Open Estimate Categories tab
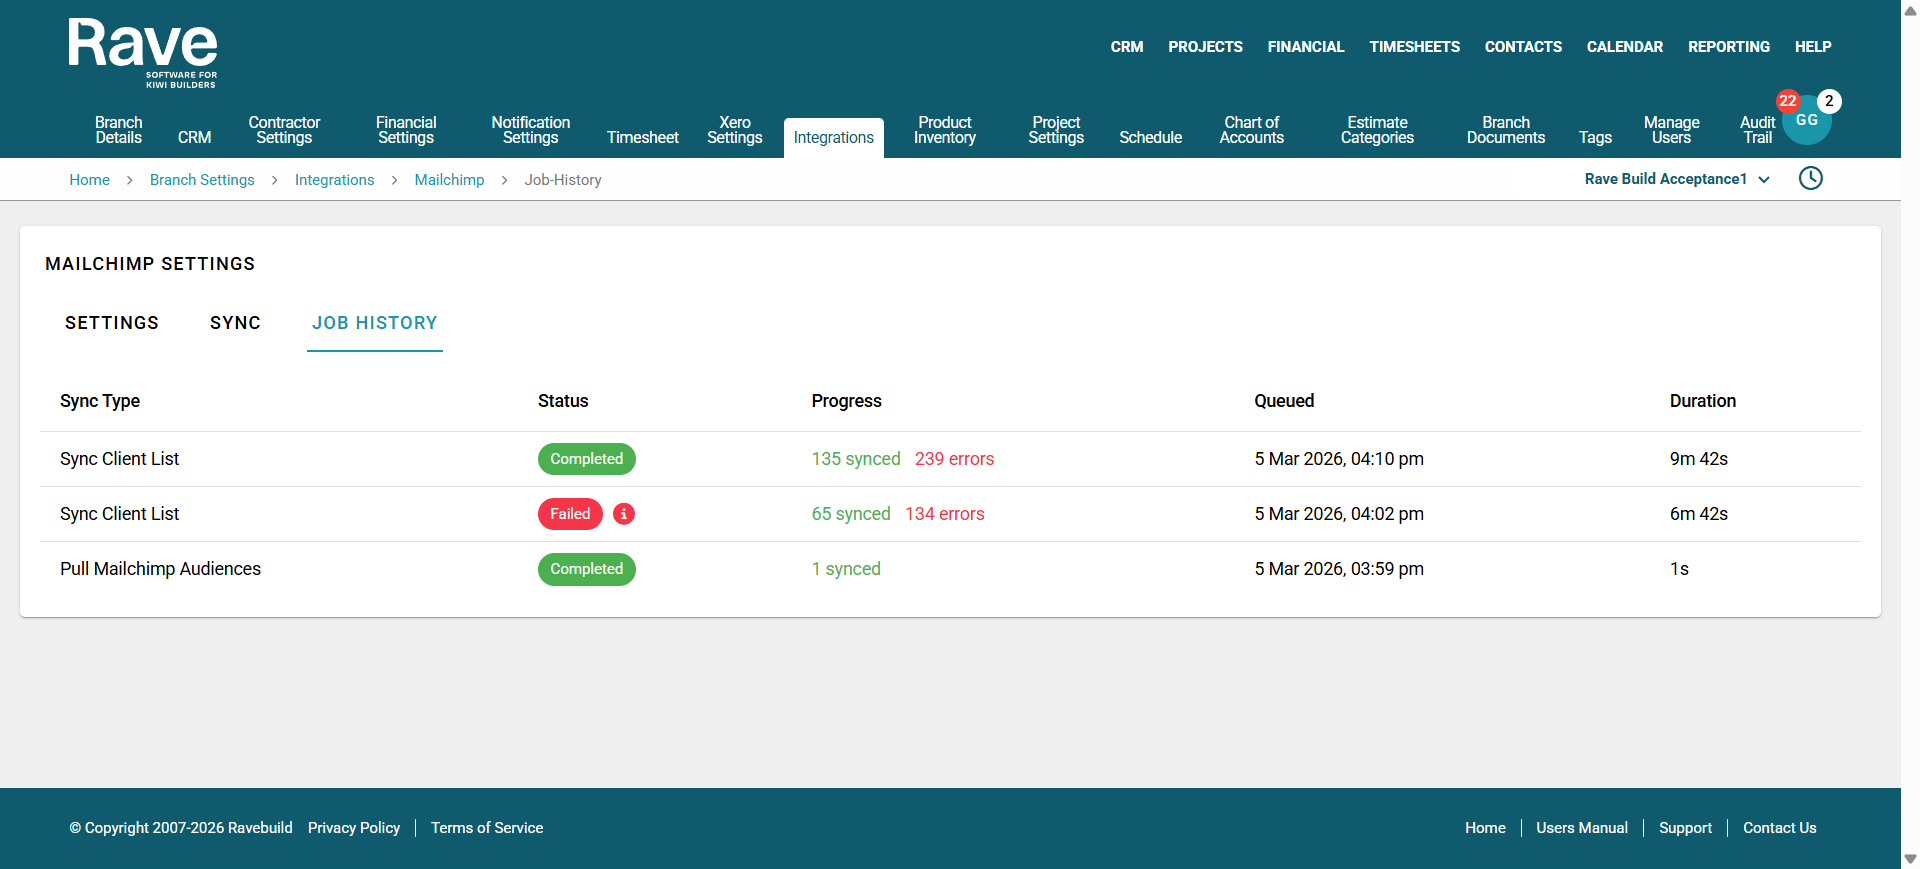 1377,130
